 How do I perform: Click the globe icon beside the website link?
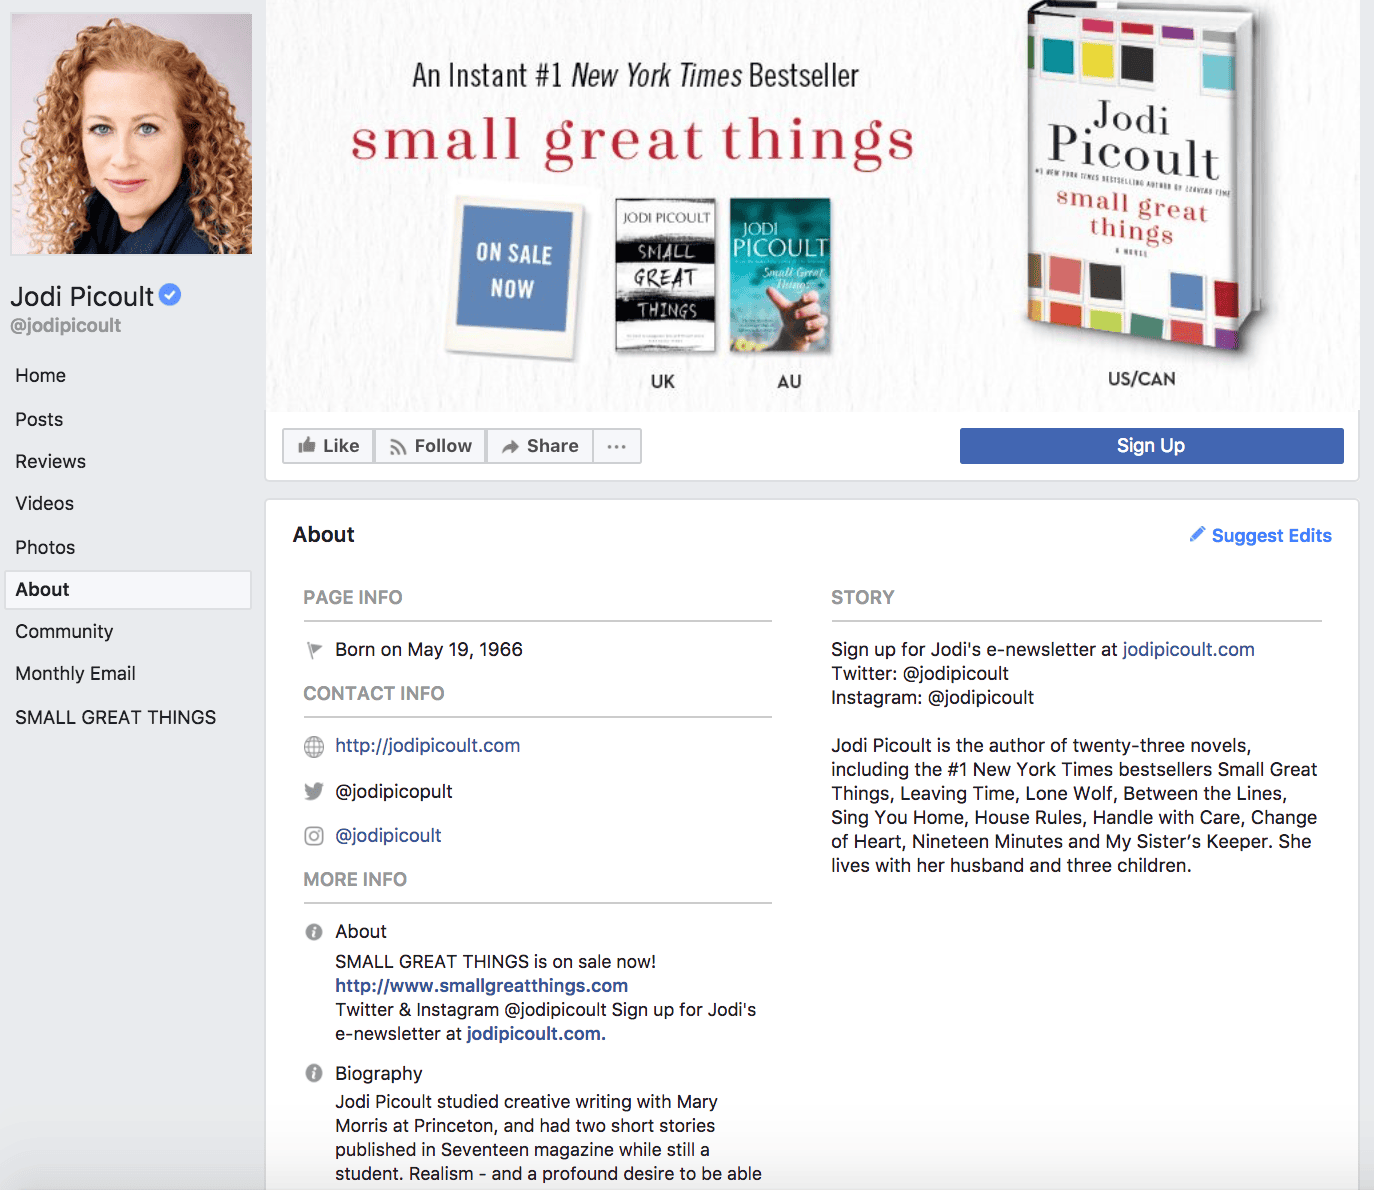[314, 746]
